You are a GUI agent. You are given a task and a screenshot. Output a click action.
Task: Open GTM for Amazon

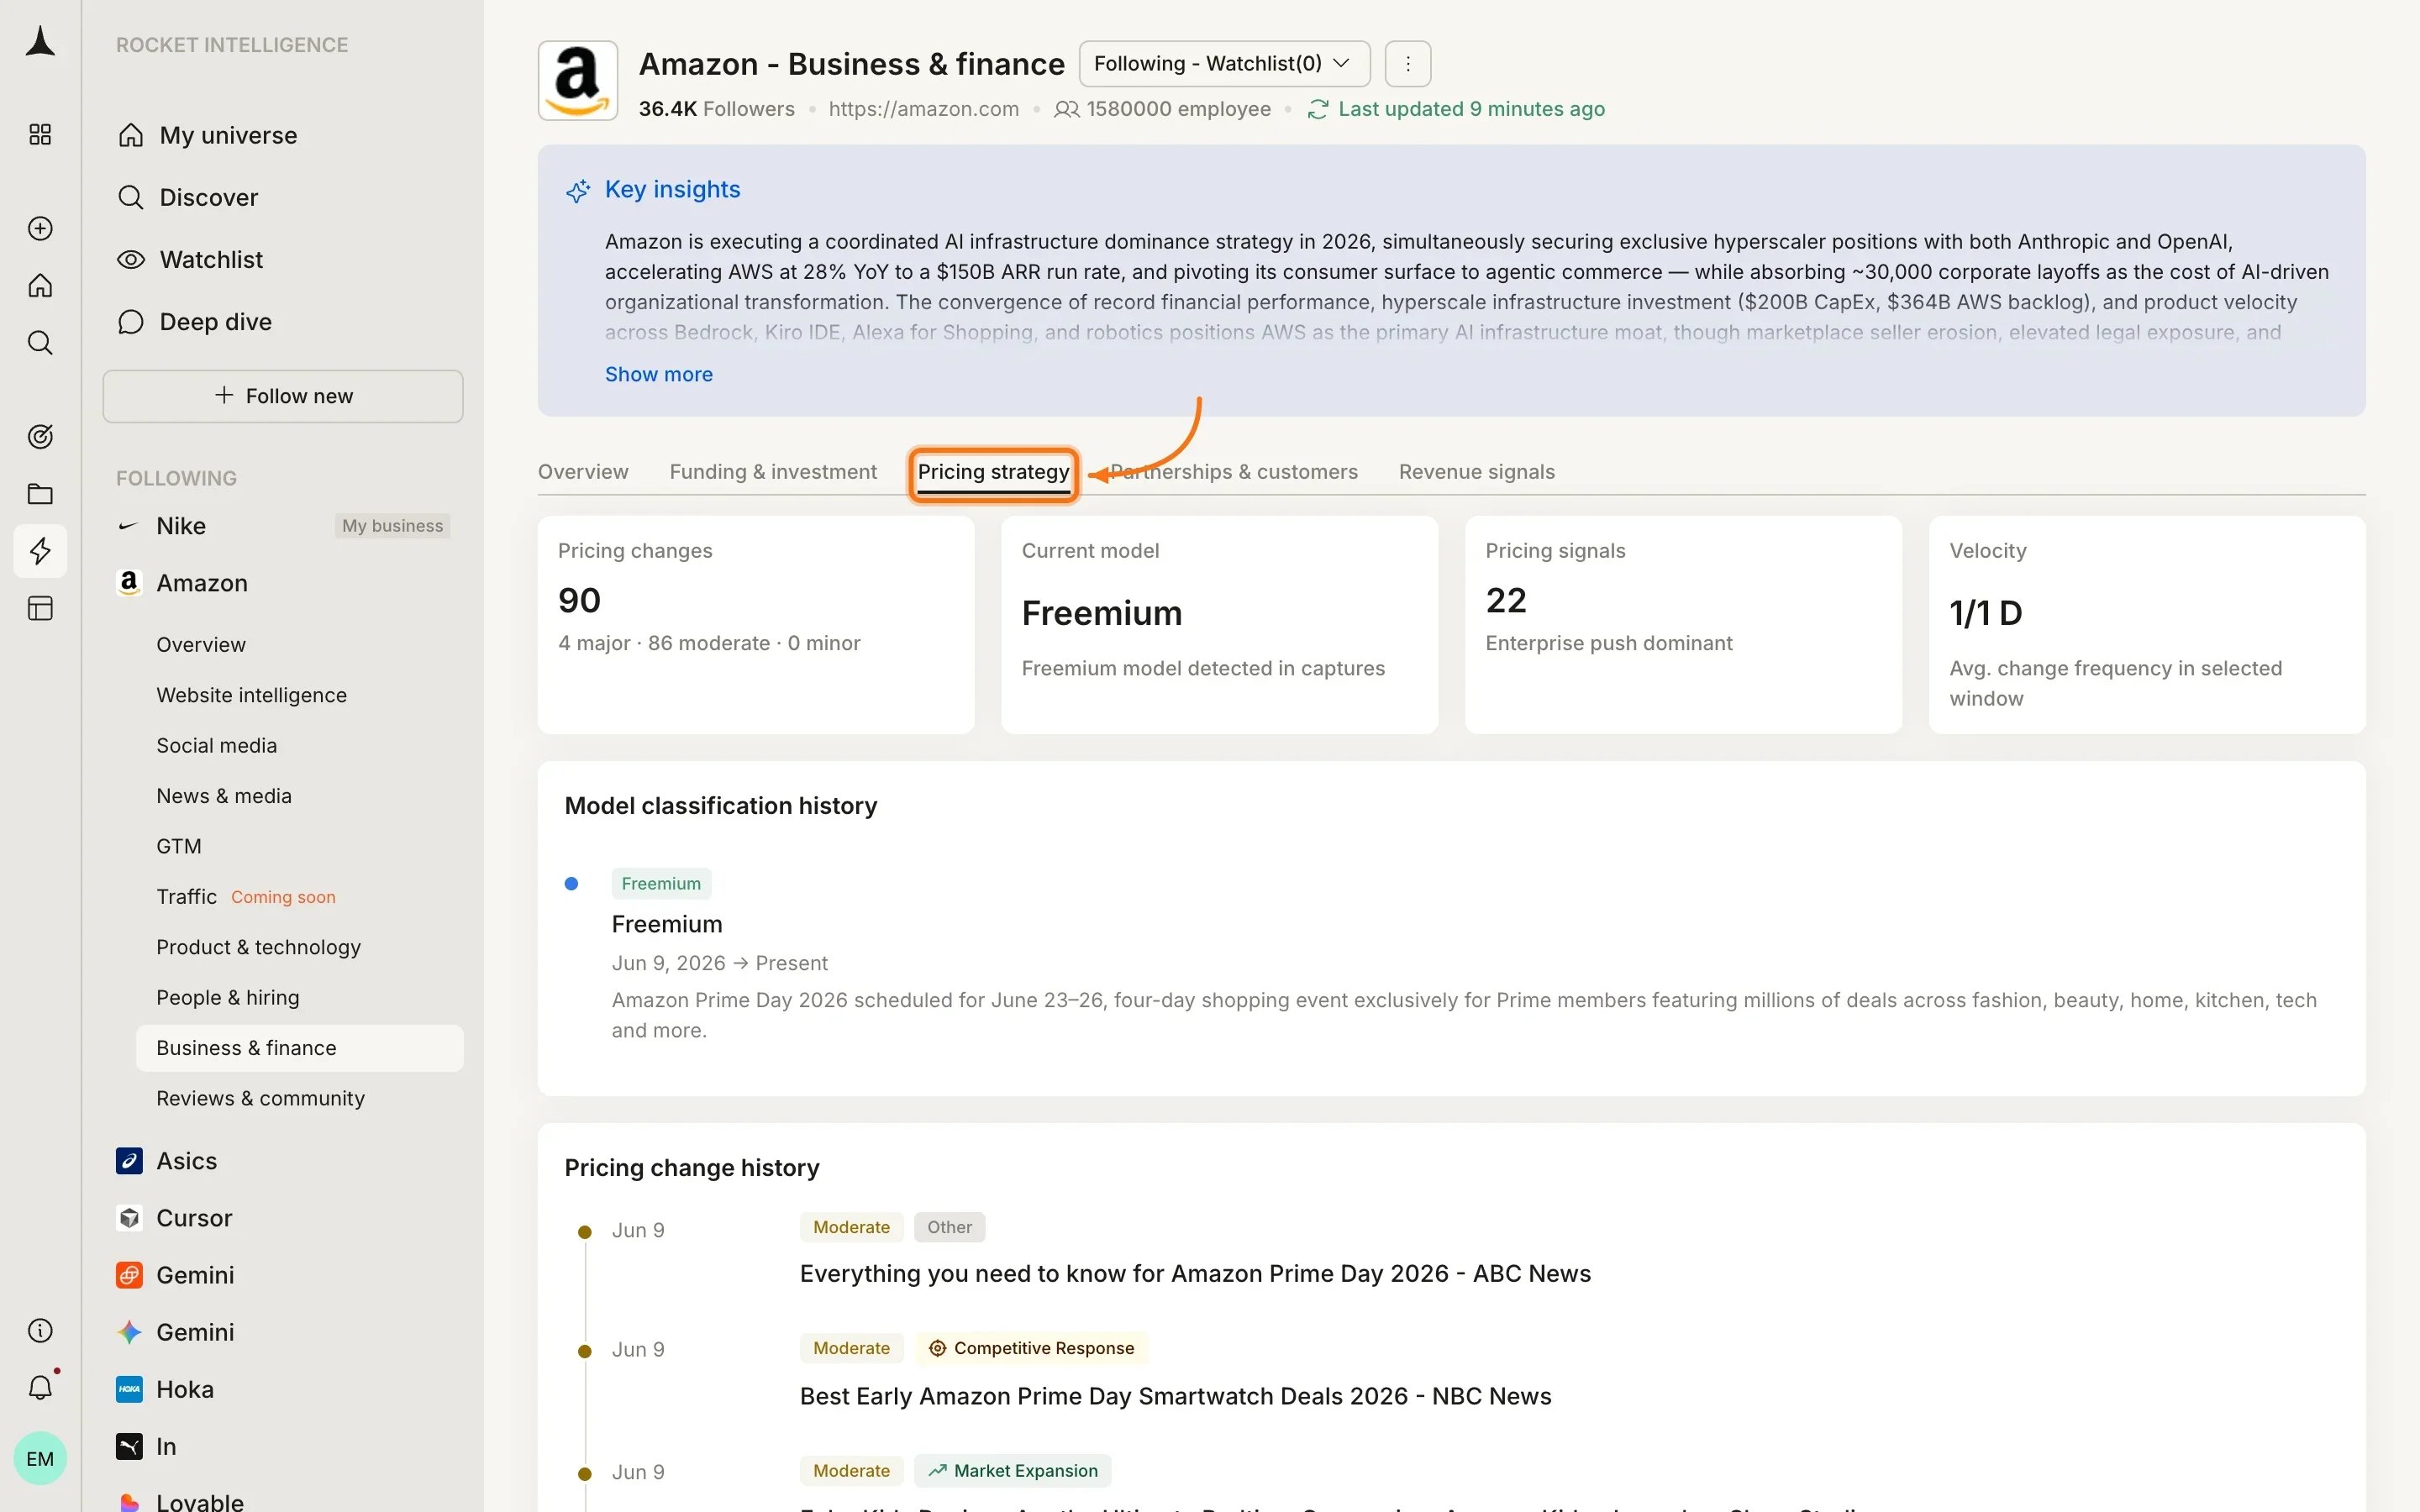(179, 846)
